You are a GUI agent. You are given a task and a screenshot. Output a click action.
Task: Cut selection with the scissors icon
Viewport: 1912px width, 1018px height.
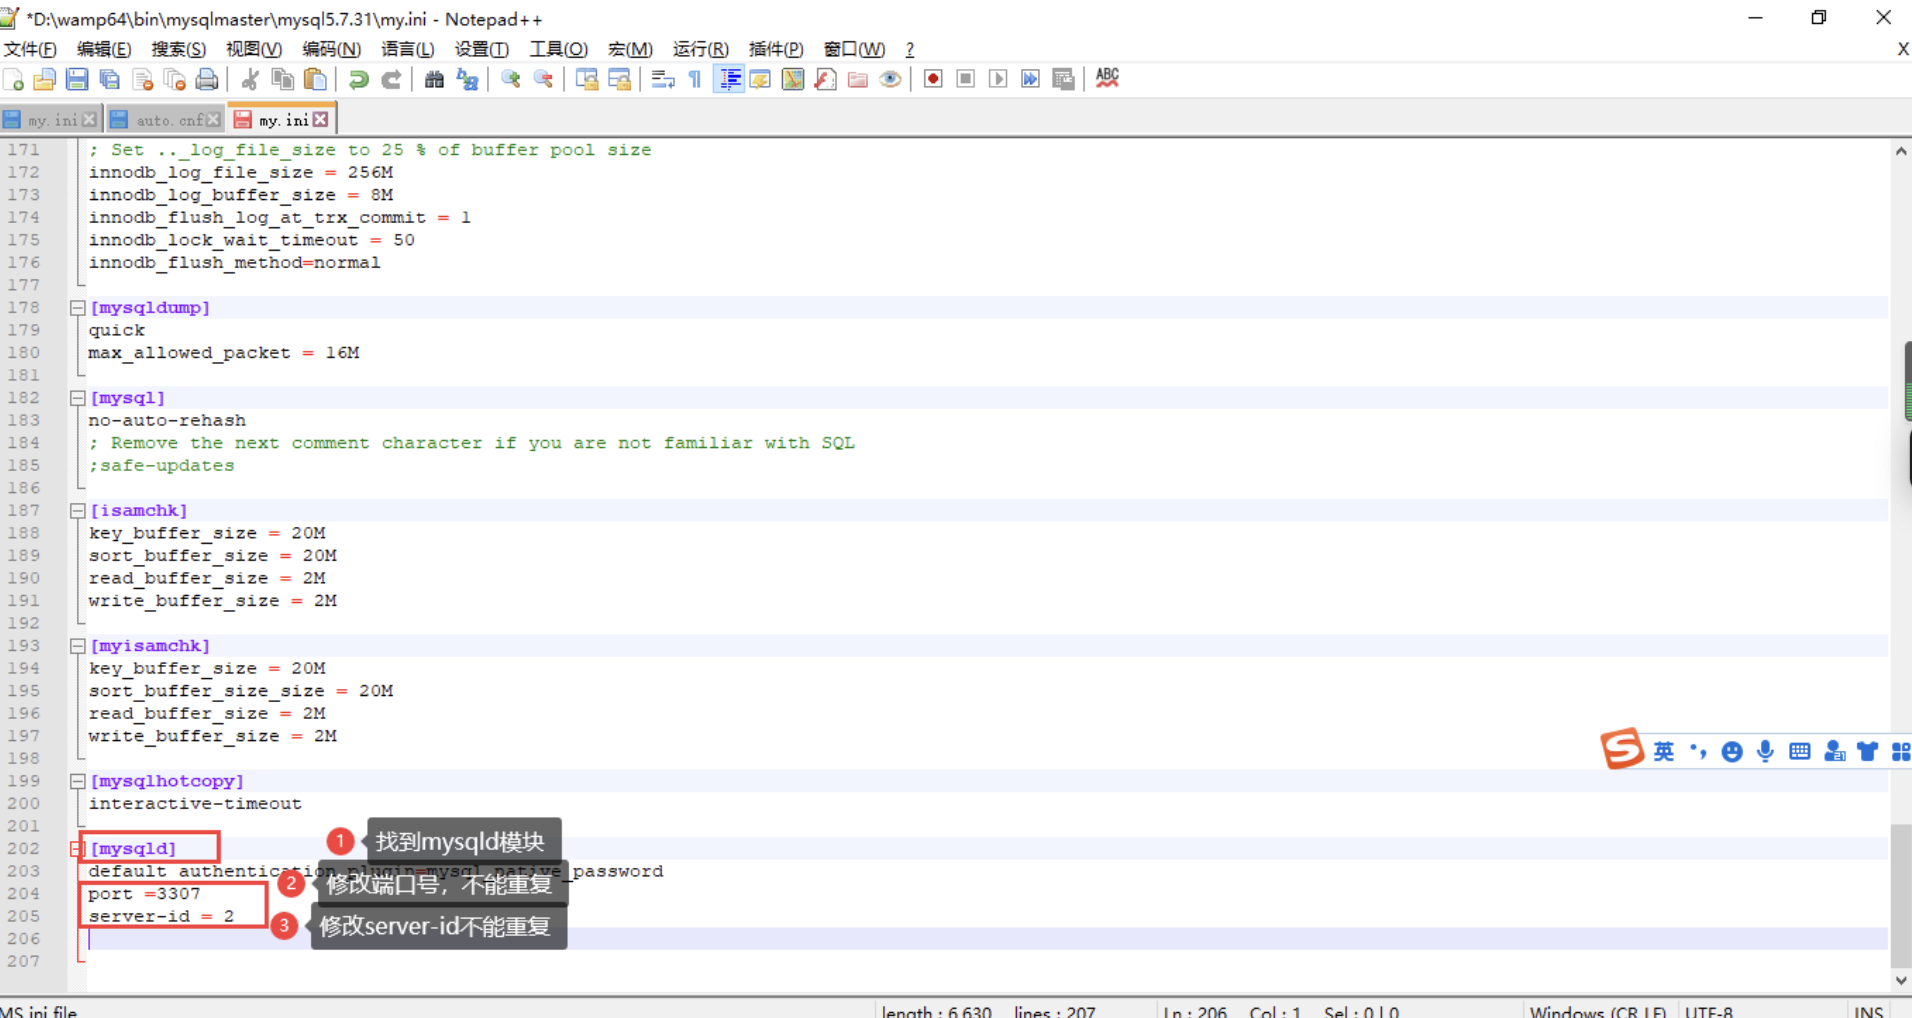click(250, 79)
